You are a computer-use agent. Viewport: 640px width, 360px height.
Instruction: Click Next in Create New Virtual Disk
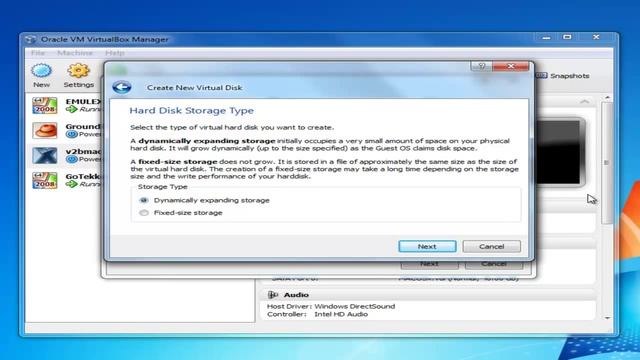427,246
